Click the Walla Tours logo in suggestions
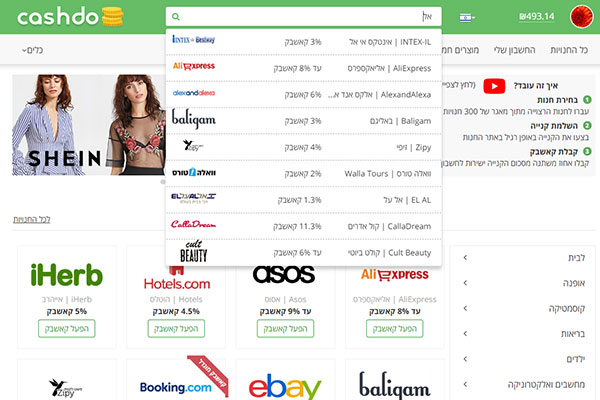 [x=194, y=172]
